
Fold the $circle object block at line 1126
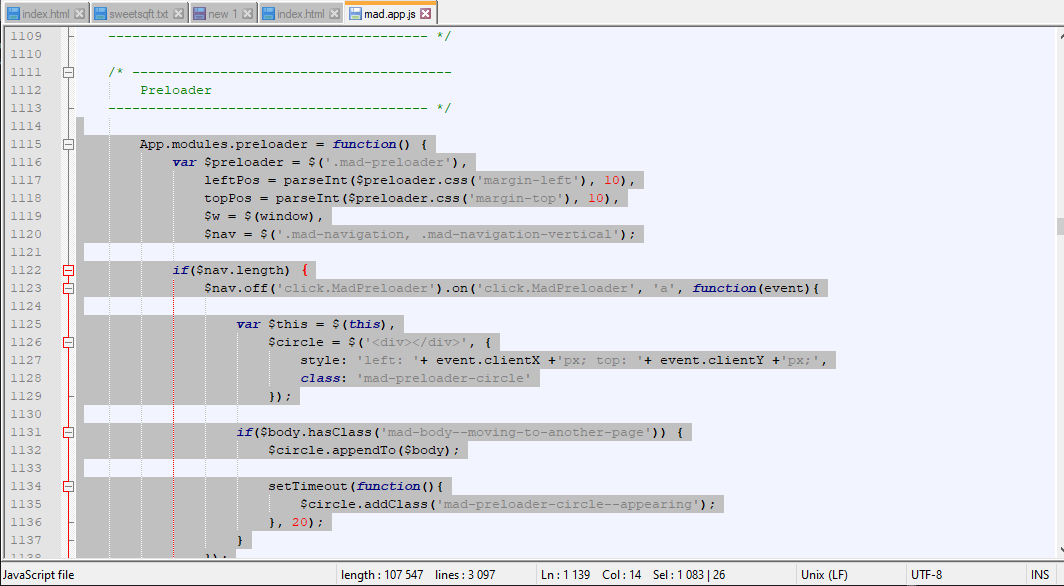[69, 342]
